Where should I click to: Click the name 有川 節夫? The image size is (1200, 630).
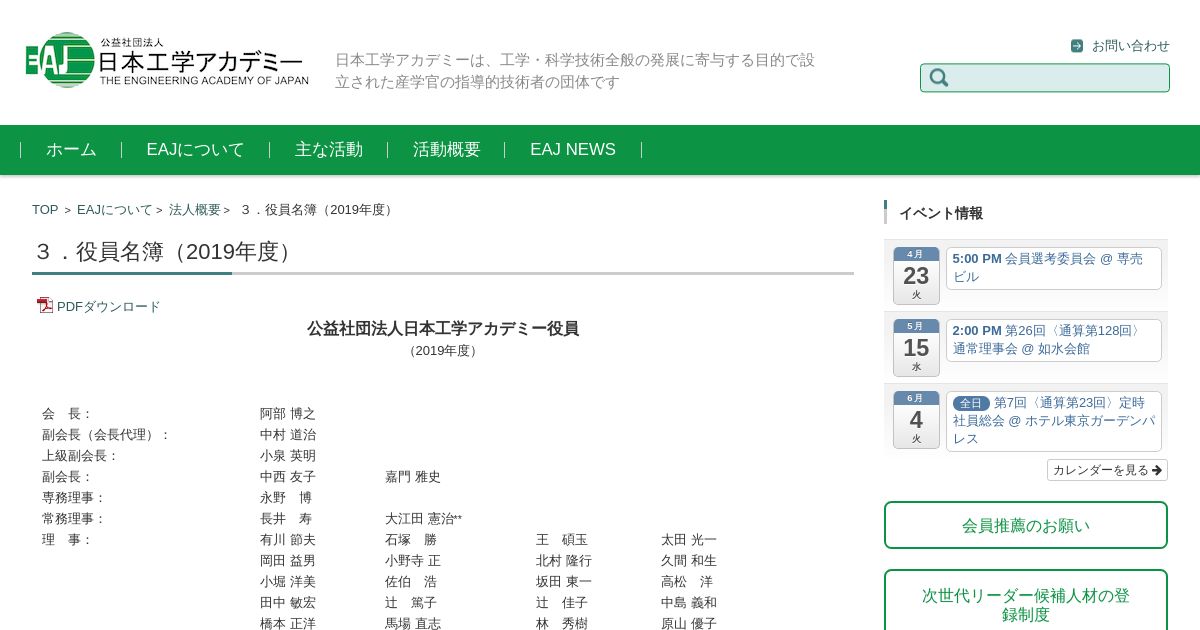(x=288, y=540)
